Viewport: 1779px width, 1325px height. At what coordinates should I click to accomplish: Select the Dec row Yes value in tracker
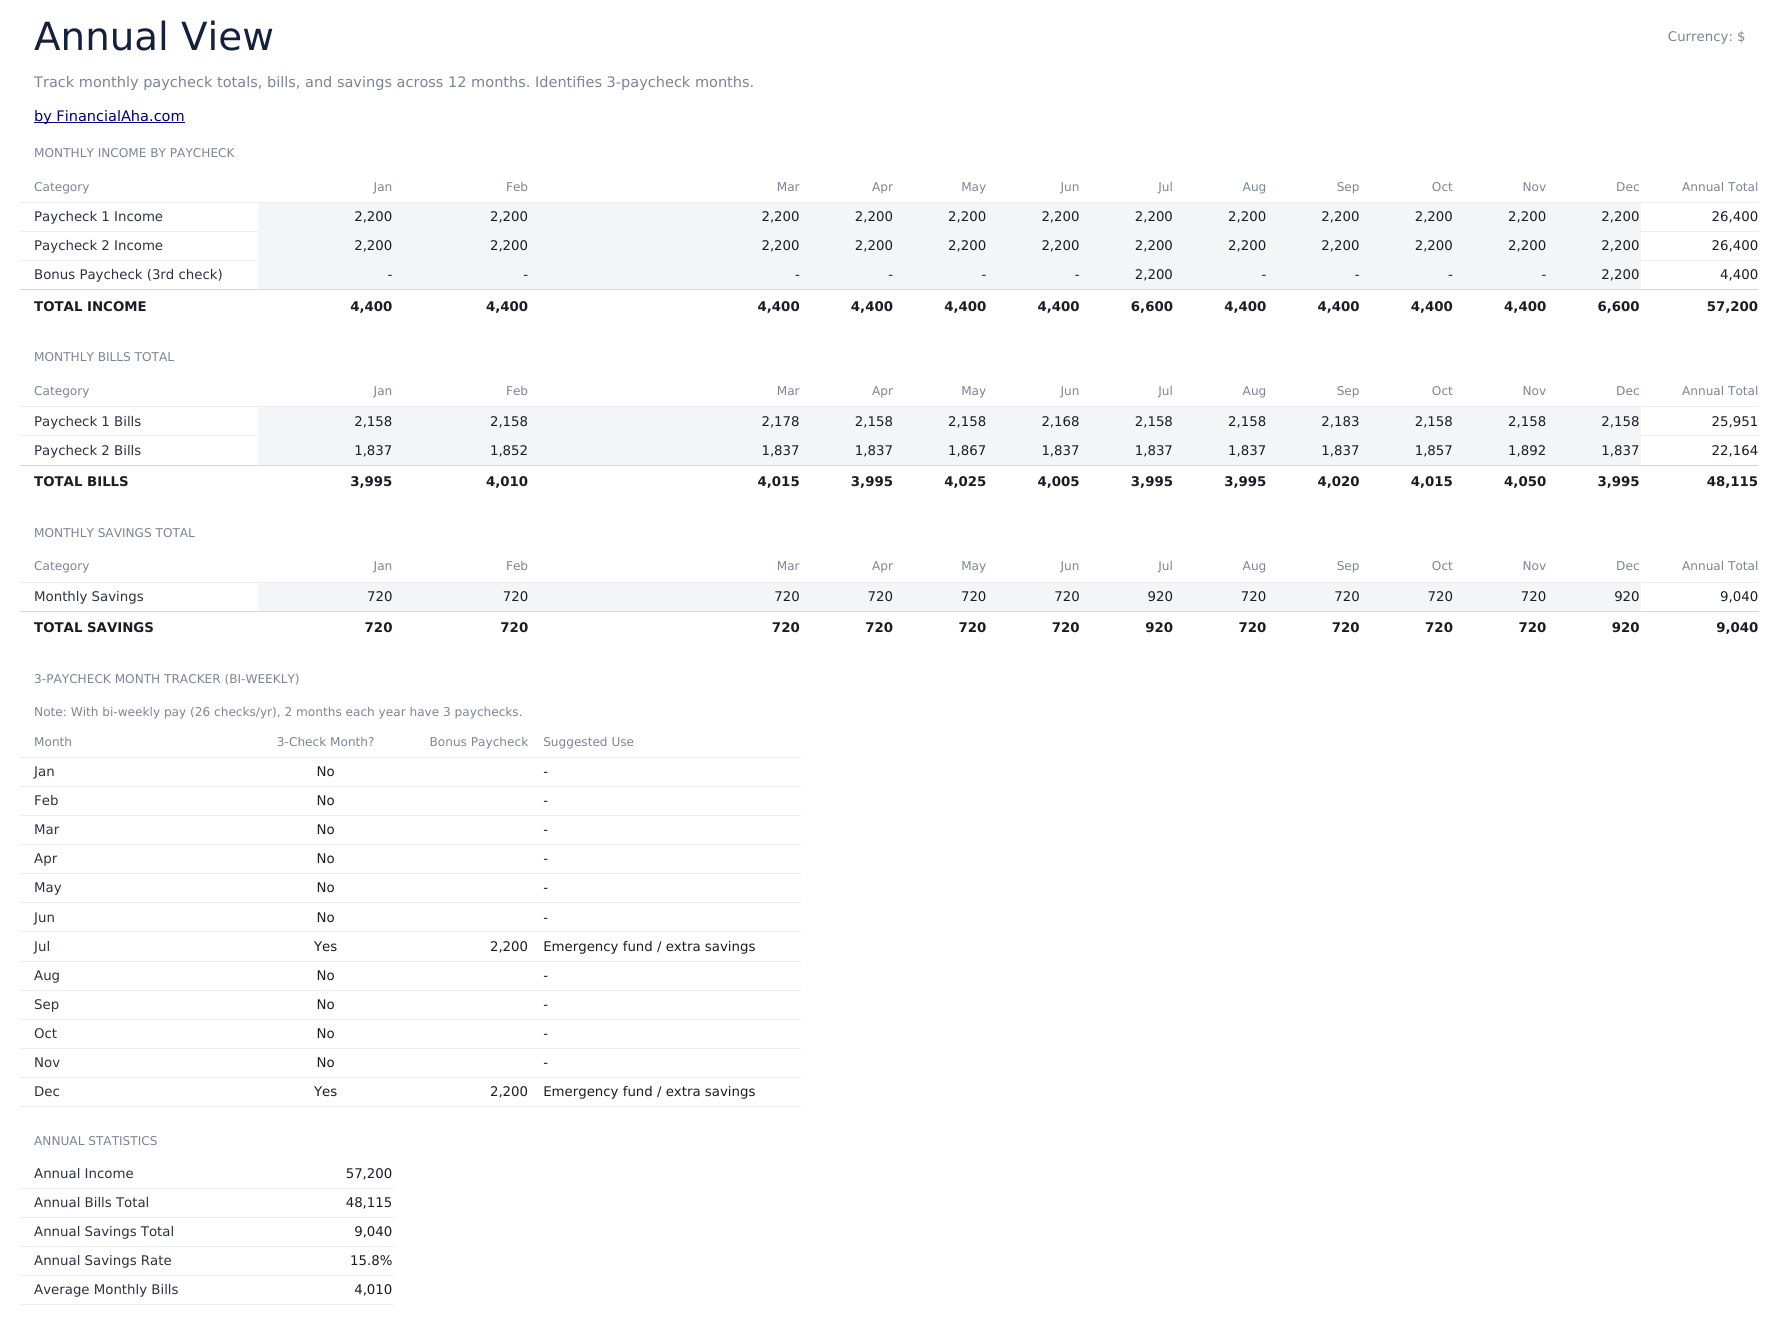[x=325, y=1092]
